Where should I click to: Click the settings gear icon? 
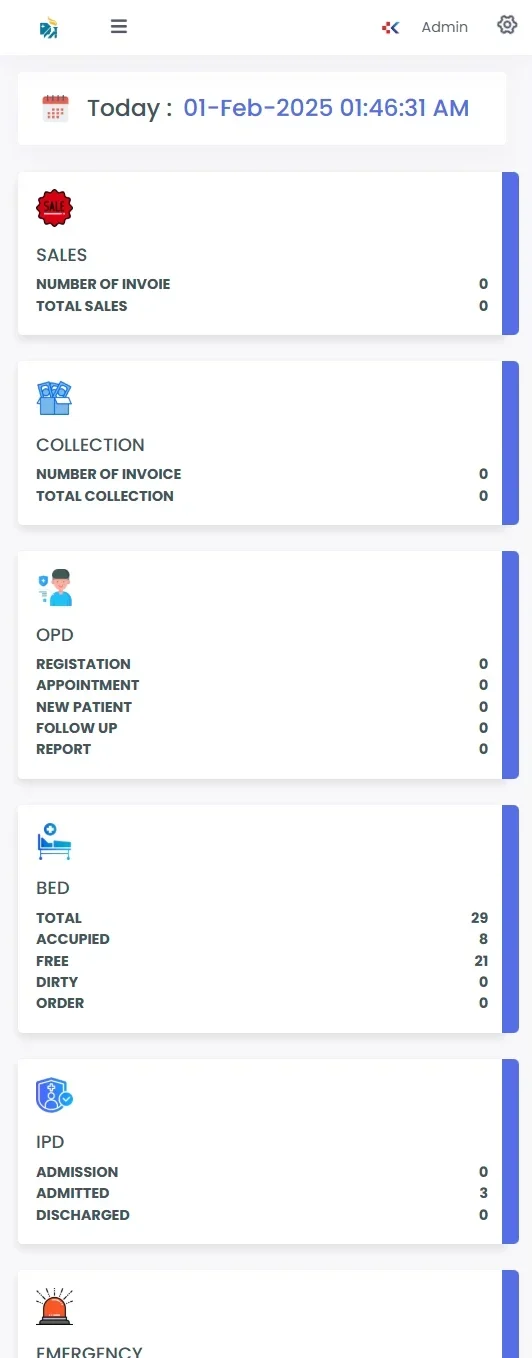click(507, 25)
